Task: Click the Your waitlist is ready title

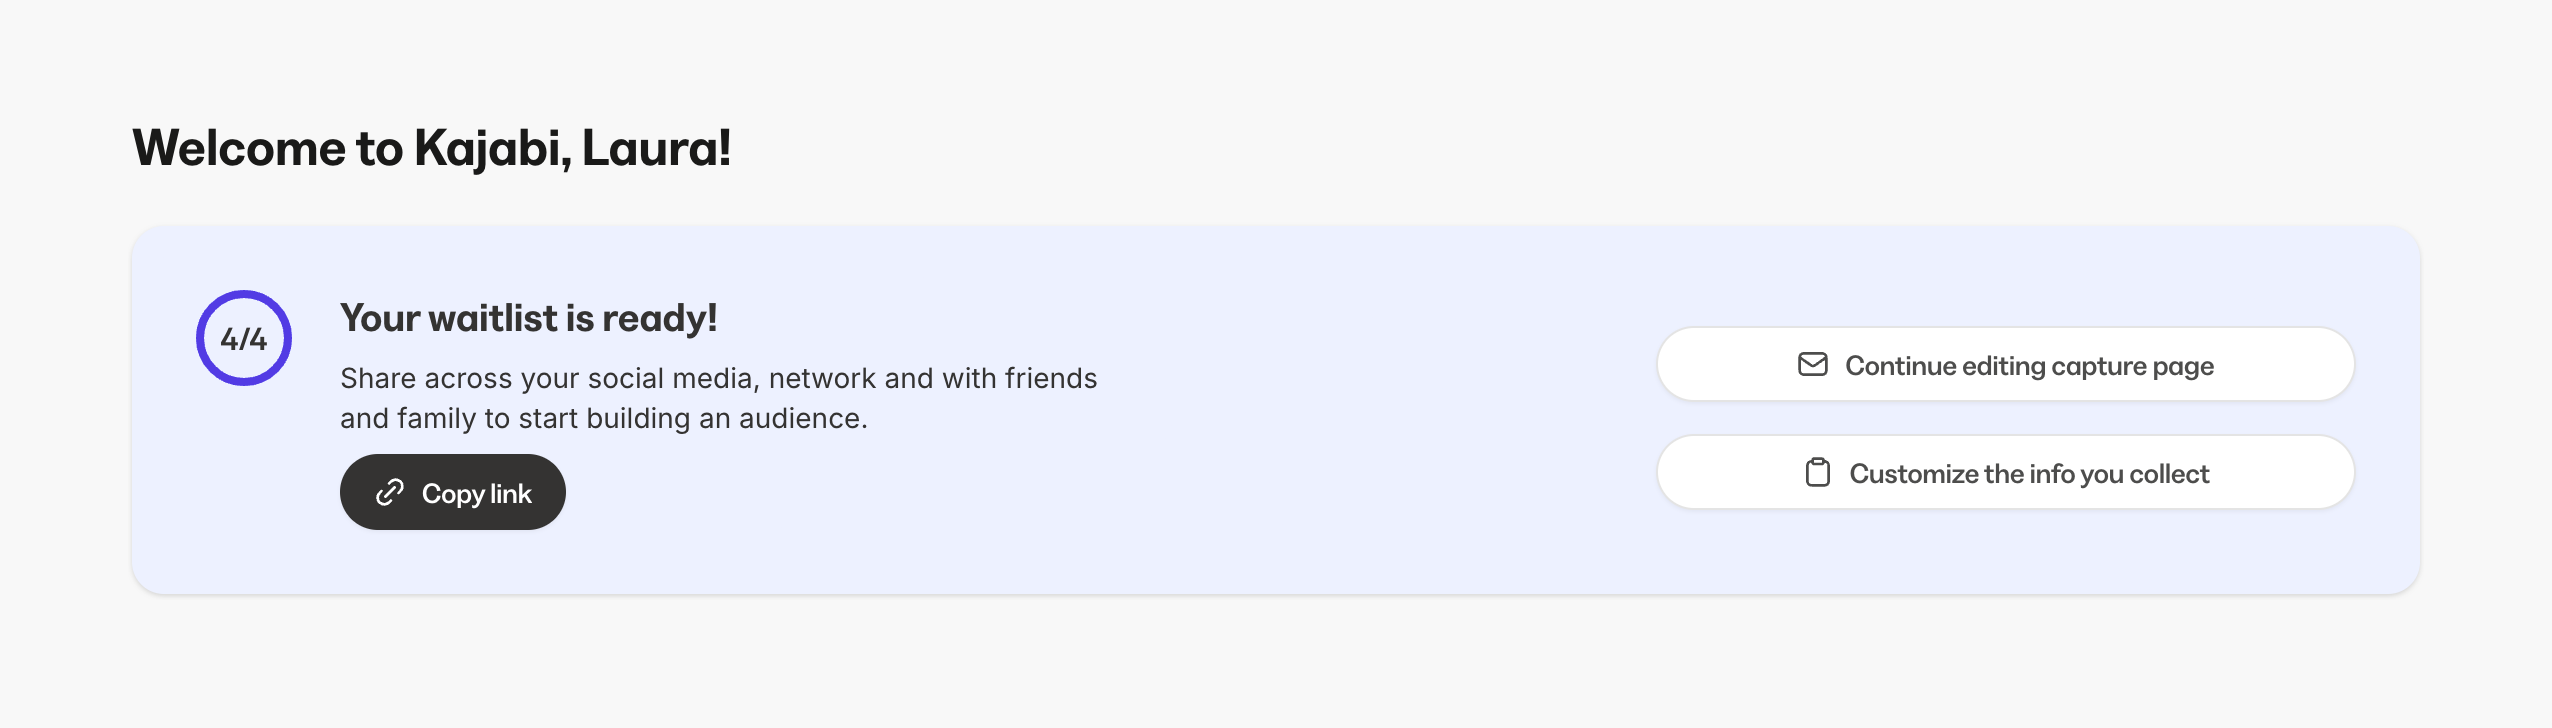Action: coord(528,318)
